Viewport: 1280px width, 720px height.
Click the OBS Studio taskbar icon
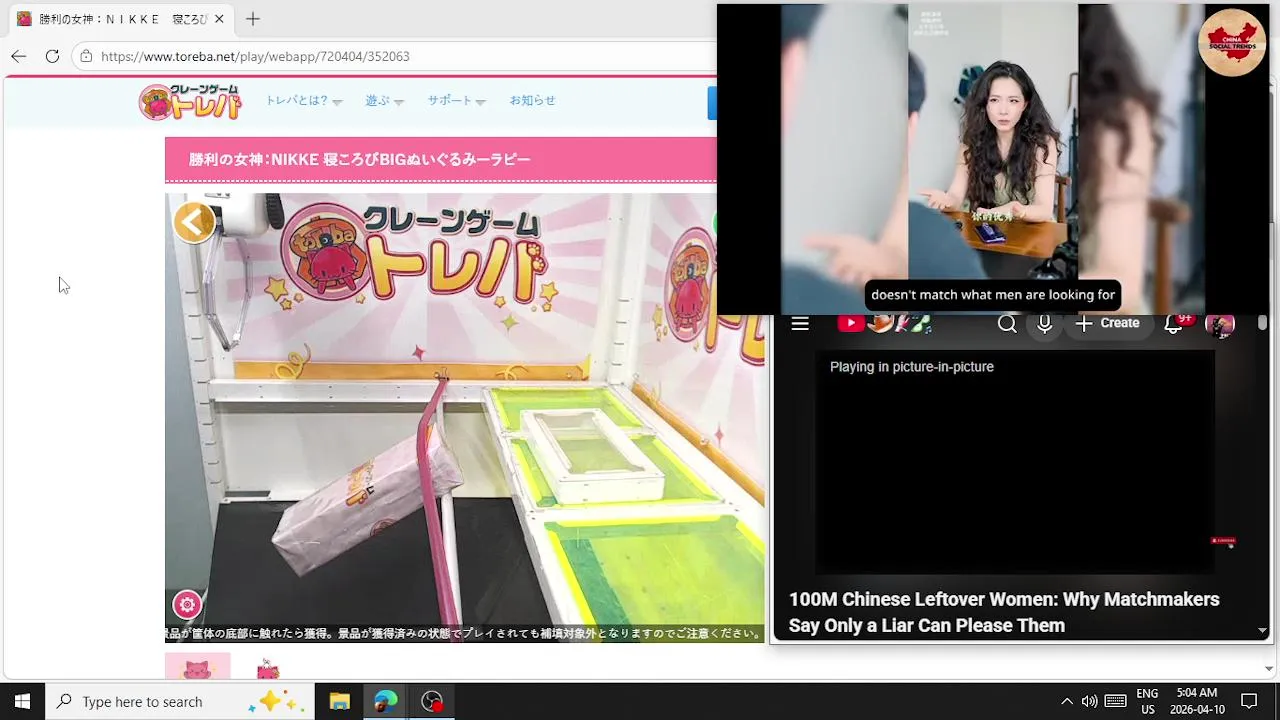tap(432, 701)
